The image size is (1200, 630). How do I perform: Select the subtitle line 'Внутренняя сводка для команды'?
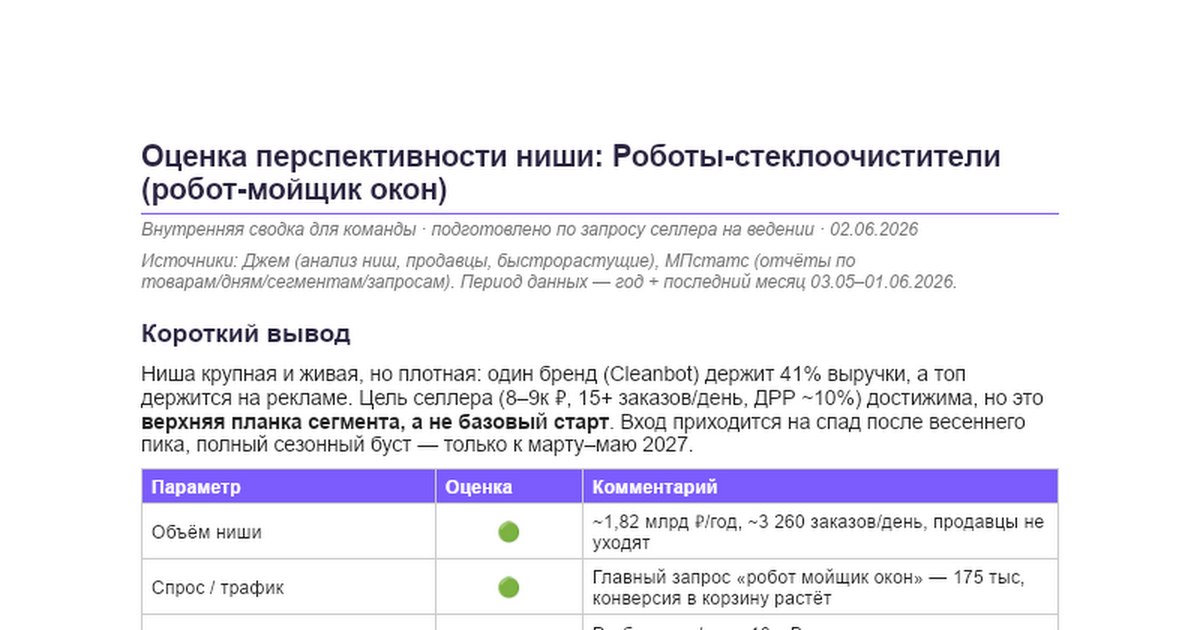[278, 229]
